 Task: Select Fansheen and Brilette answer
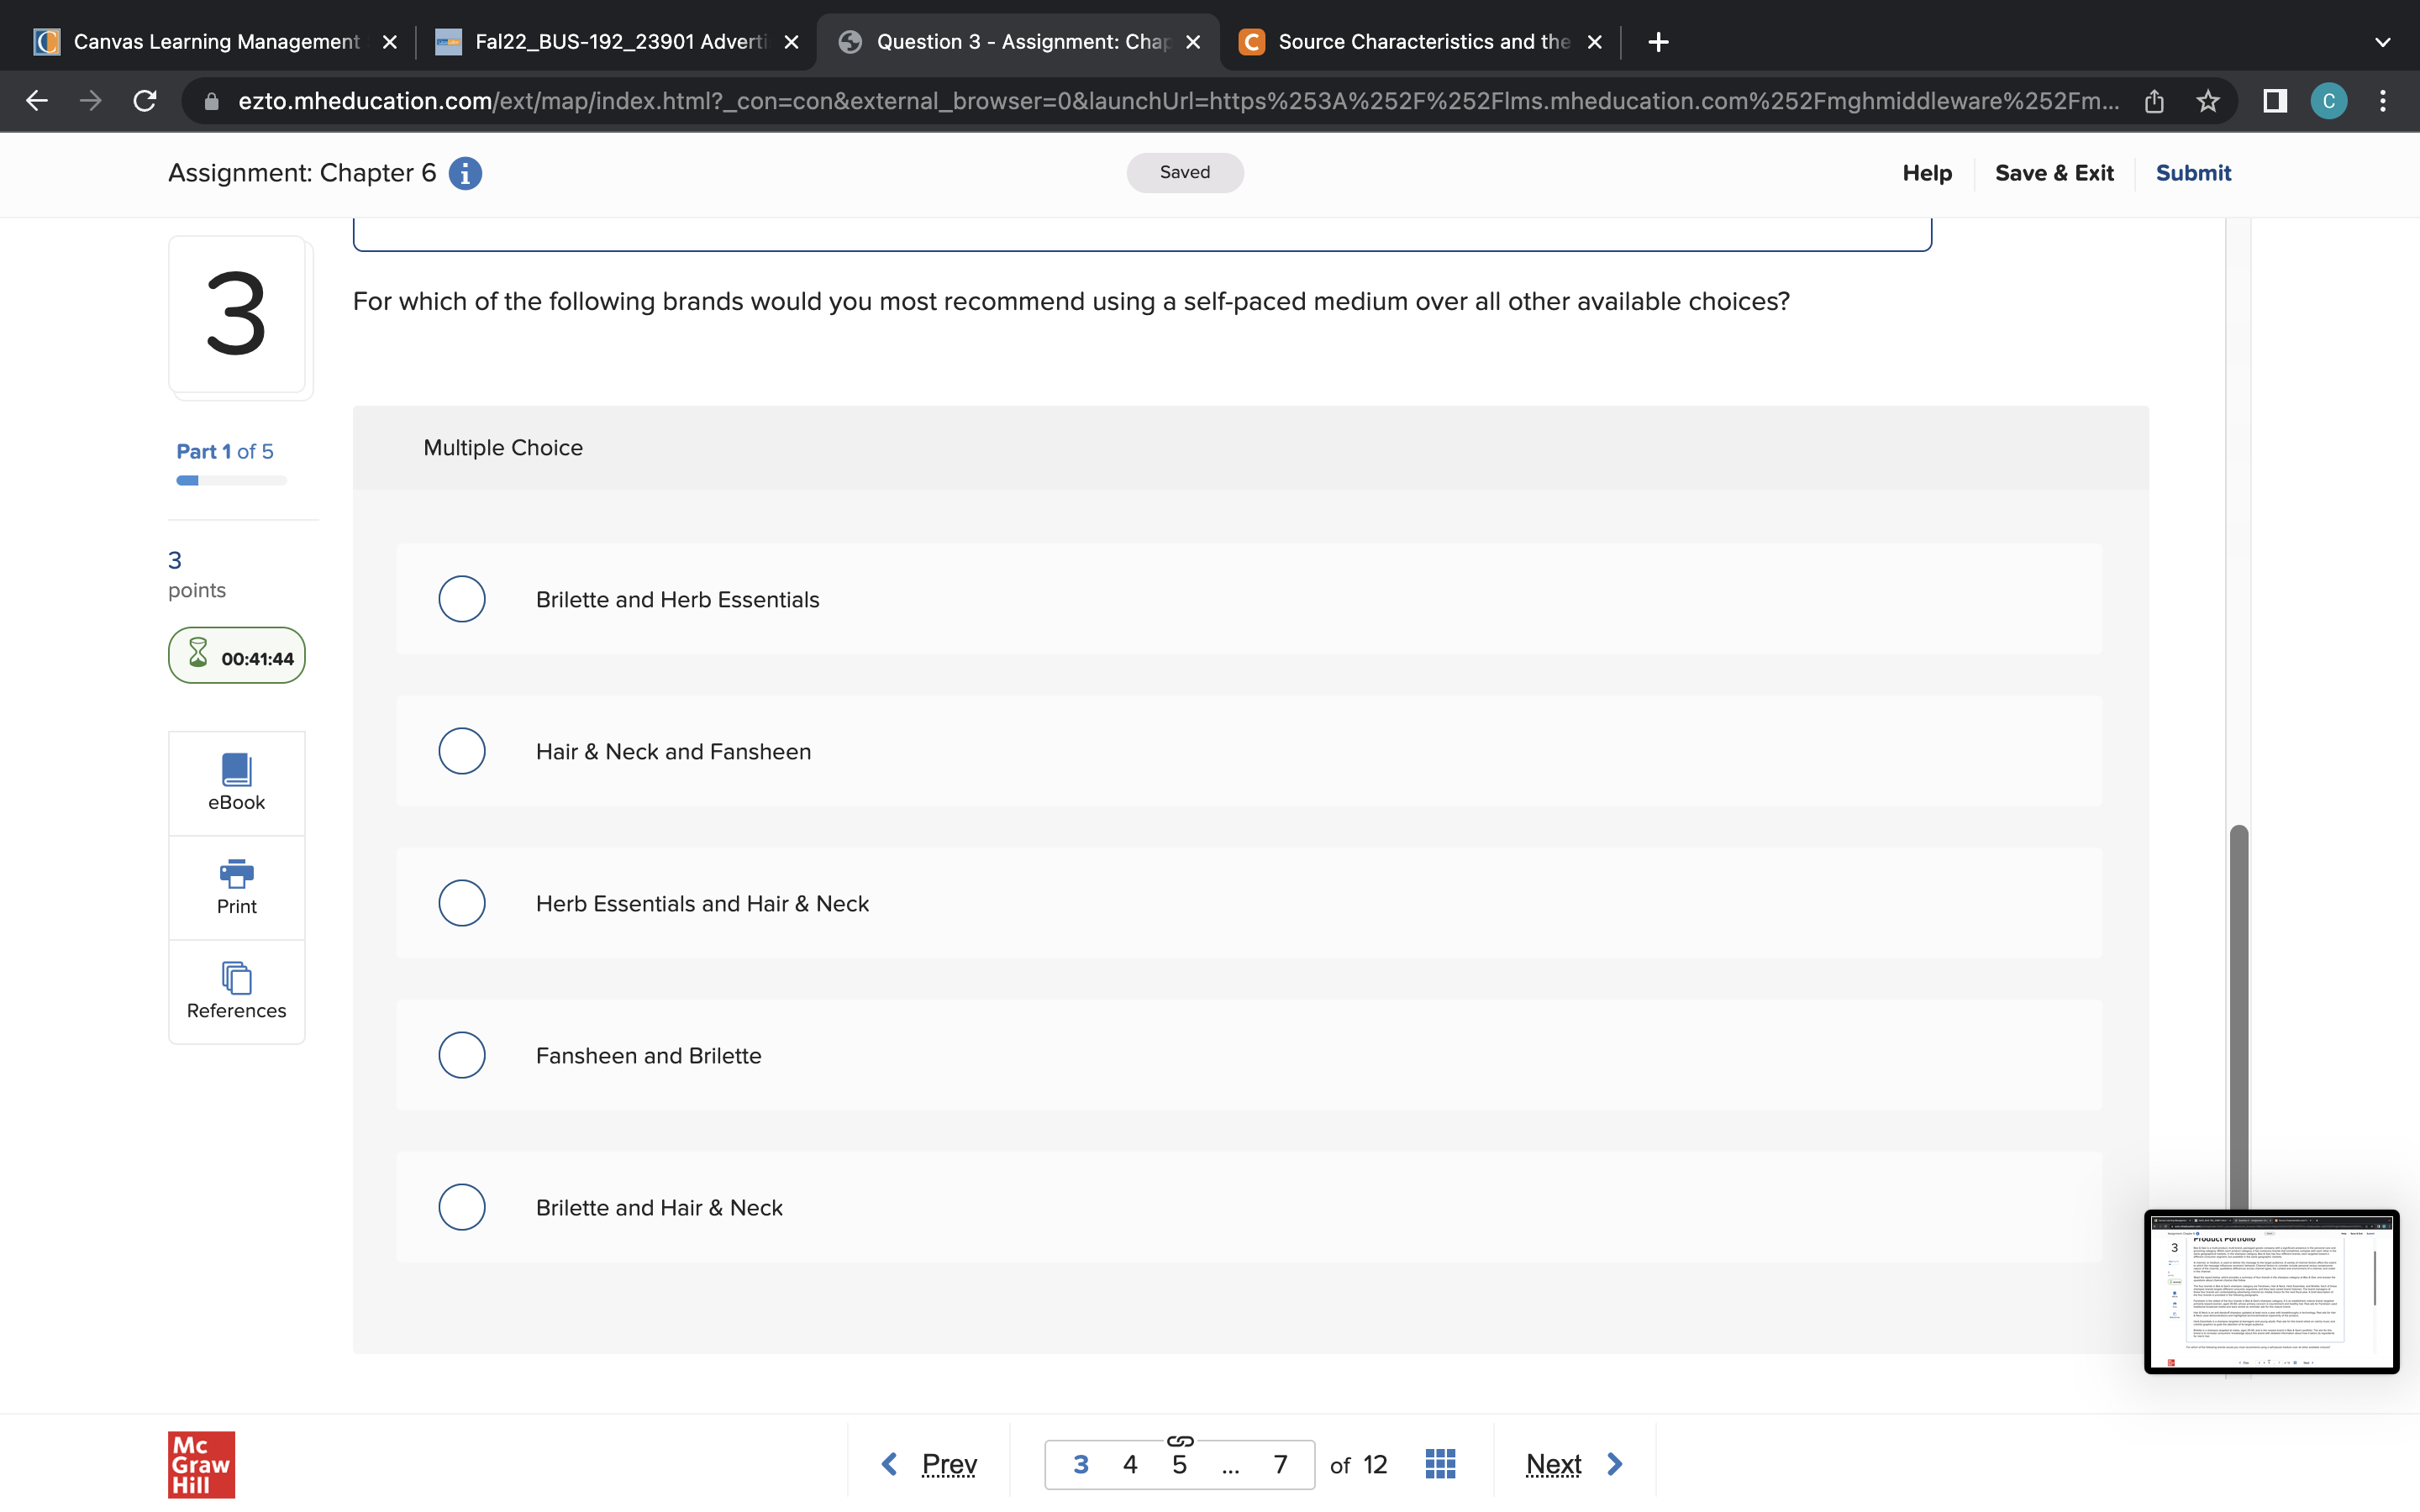462,1055
